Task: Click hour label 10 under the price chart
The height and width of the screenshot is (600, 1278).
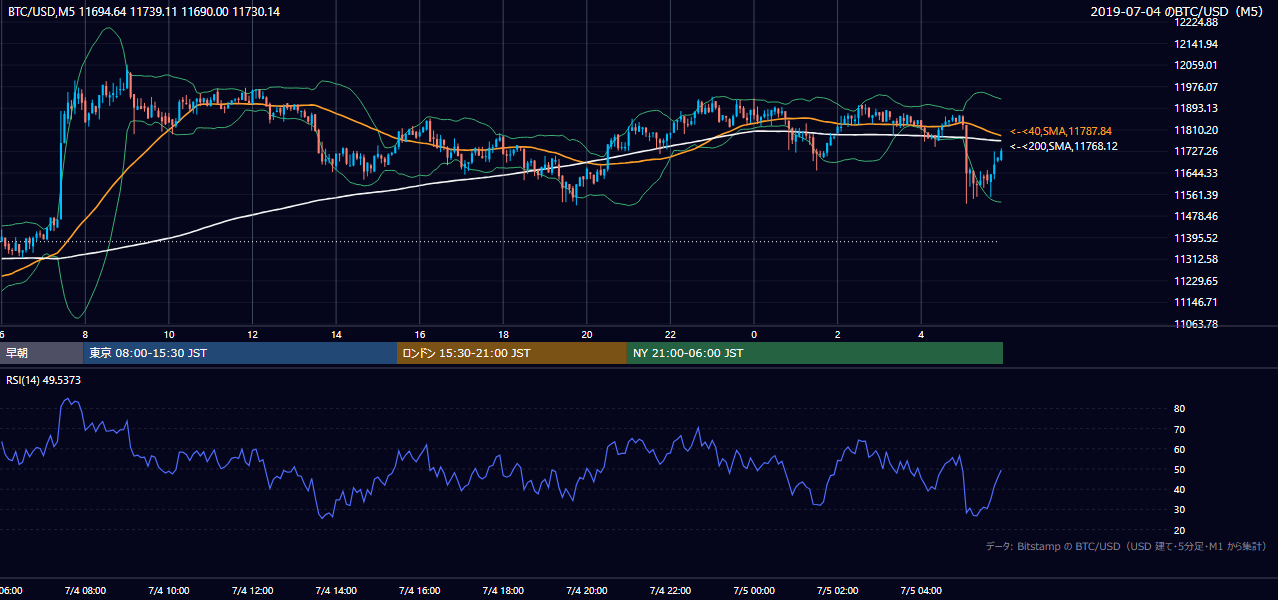Action: pos(169,334)
